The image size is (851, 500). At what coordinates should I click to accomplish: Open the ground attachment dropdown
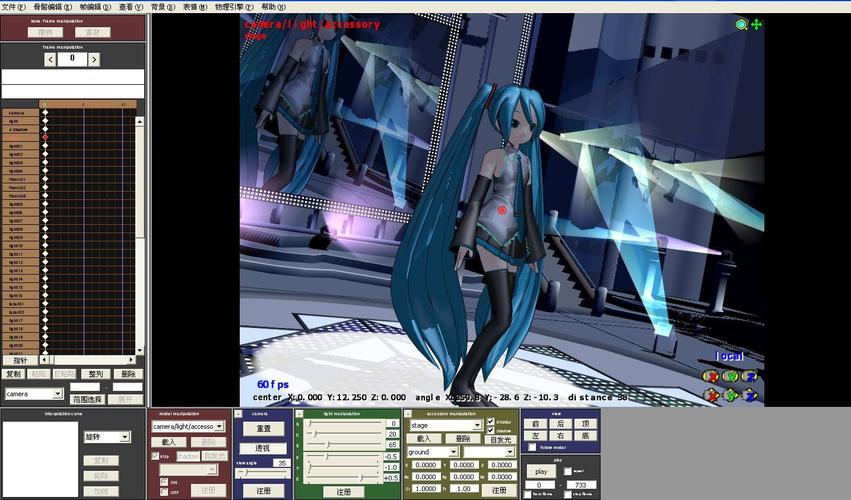coord(453,452)
